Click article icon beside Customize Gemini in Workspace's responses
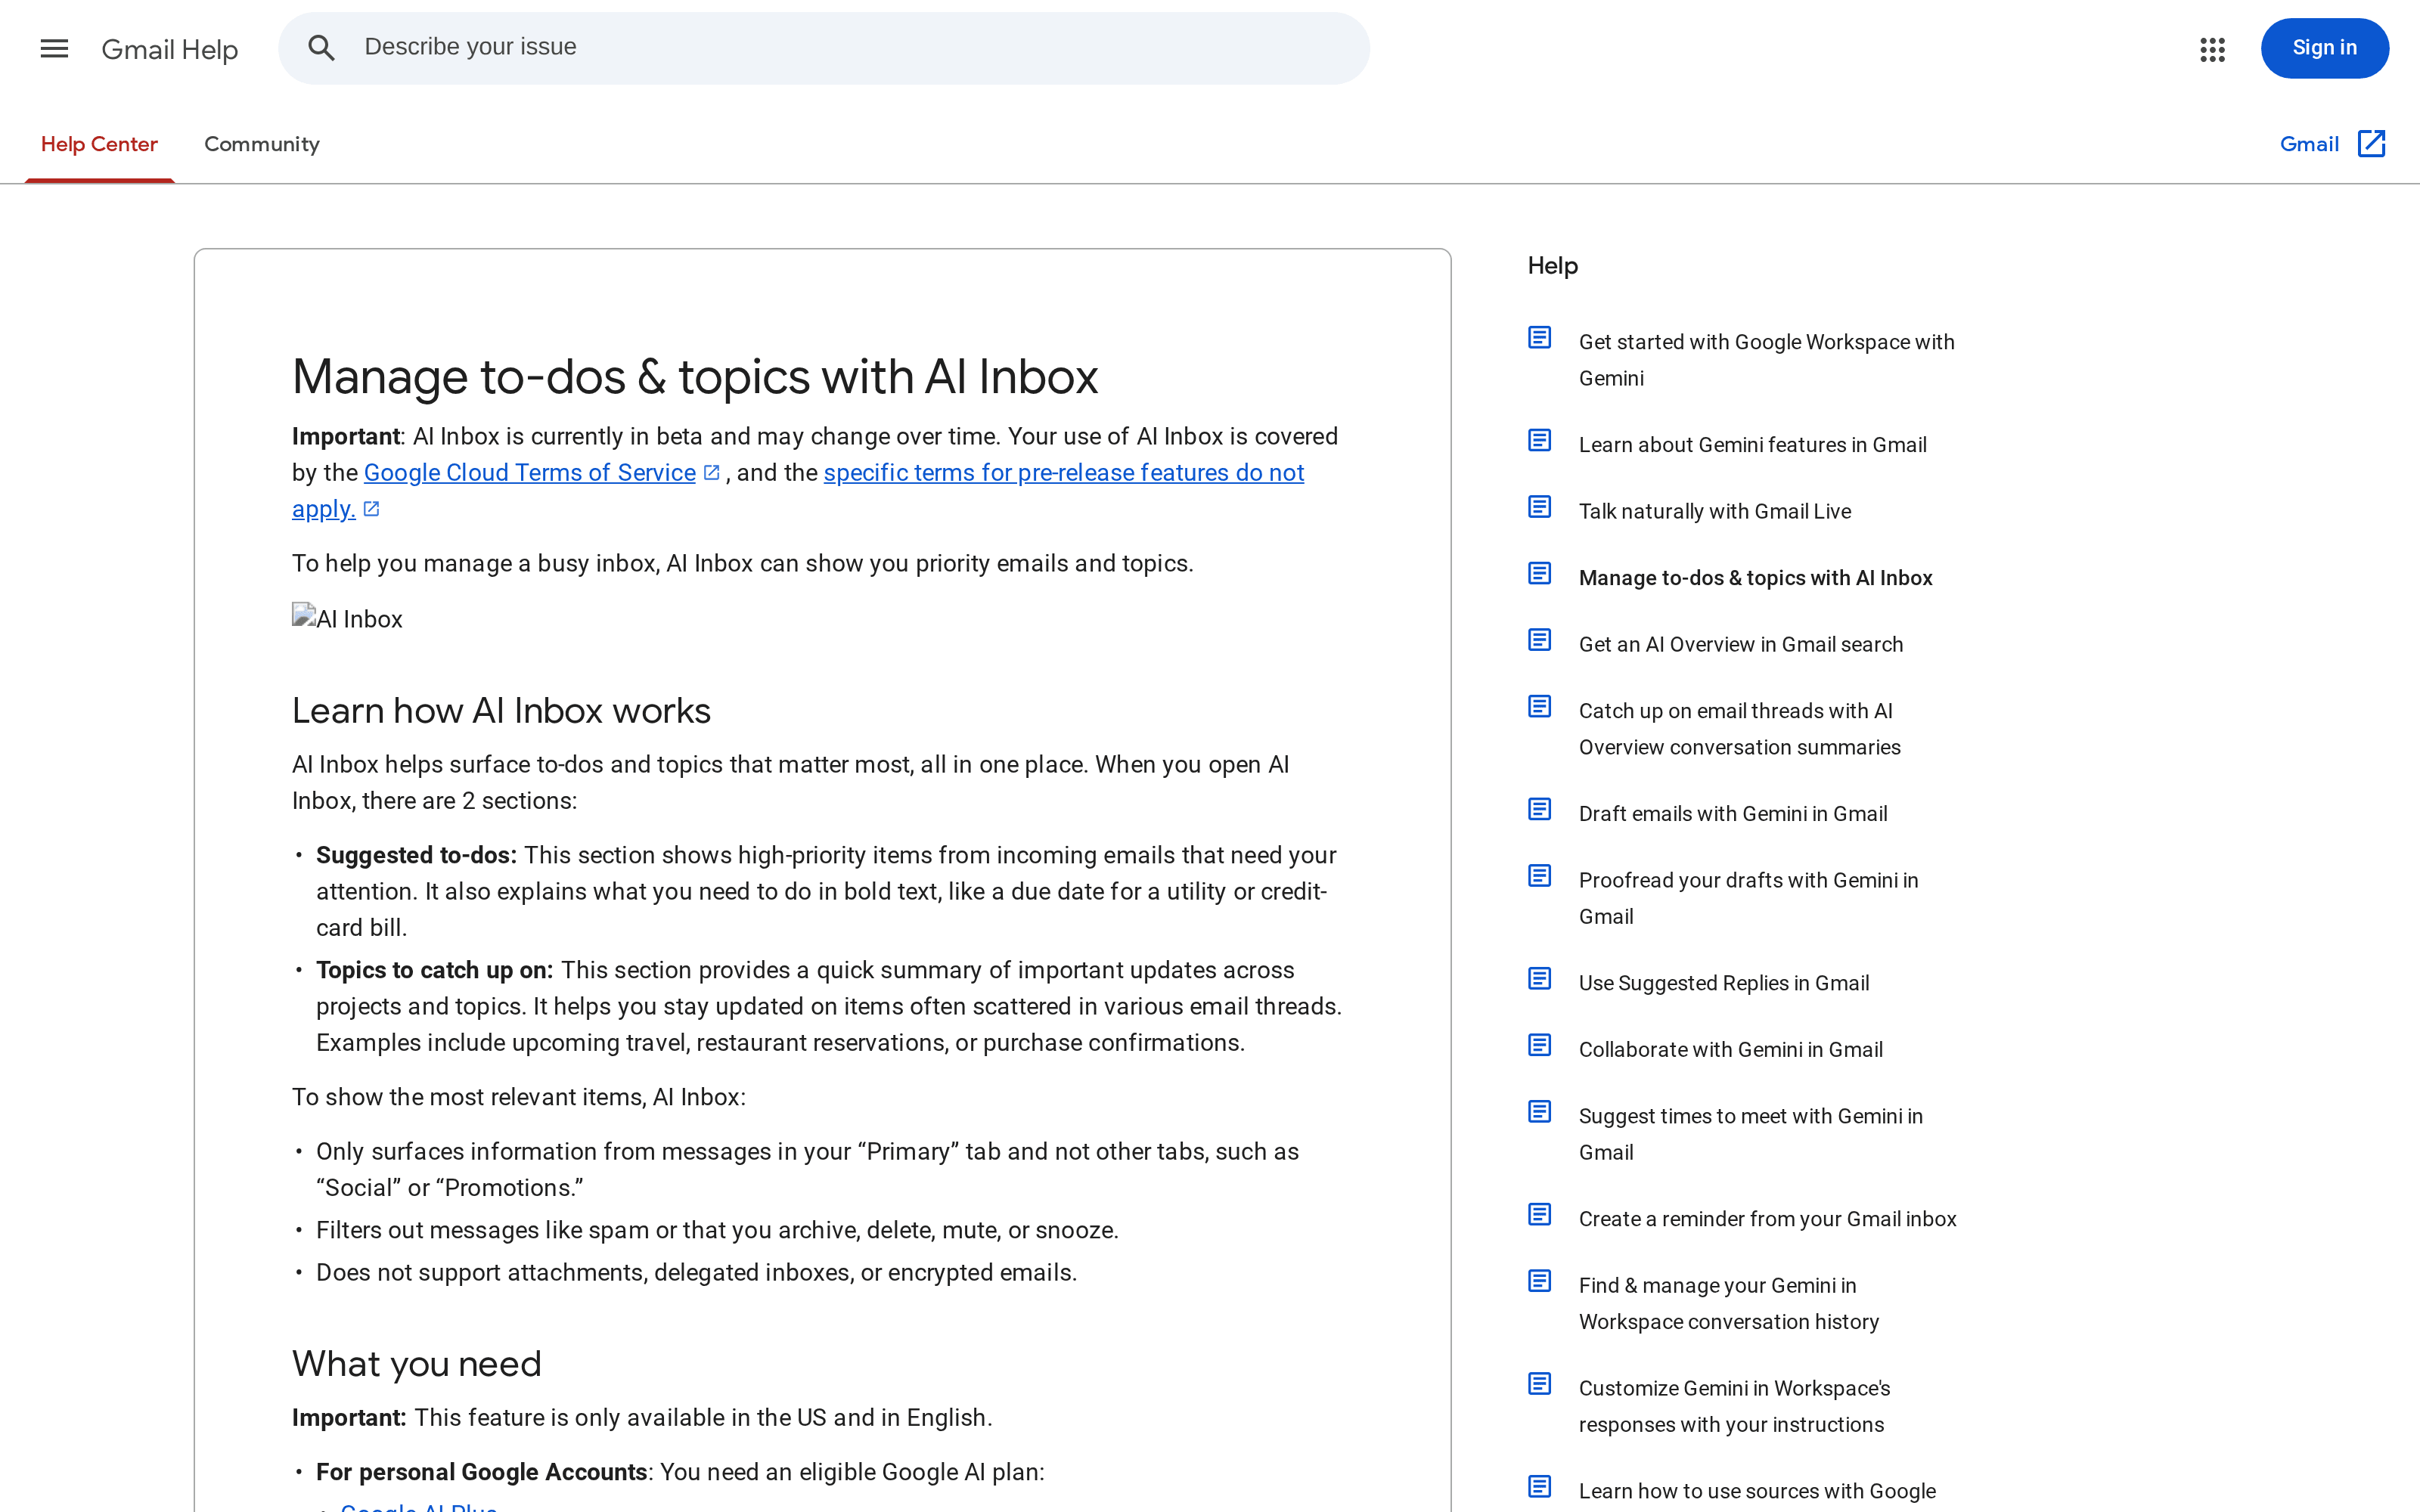Viewport: 2420px width, 1512px height. (x=1540, y=1384)
